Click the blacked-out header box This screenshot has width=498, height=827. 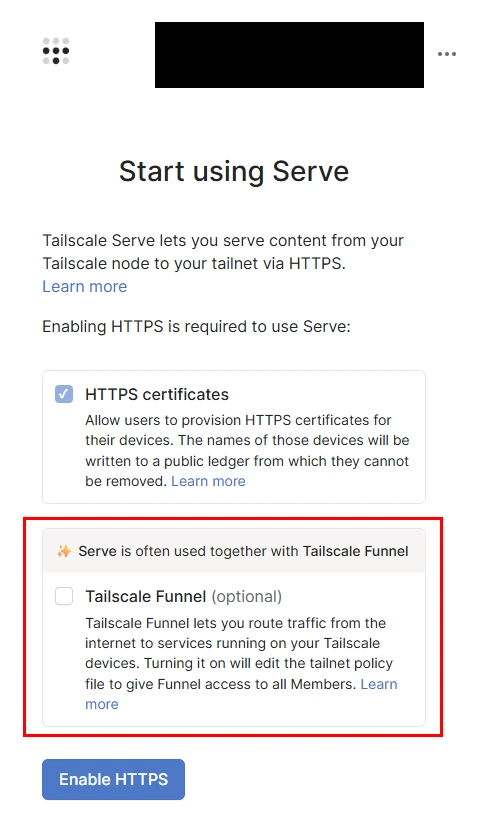click(289, 55)
